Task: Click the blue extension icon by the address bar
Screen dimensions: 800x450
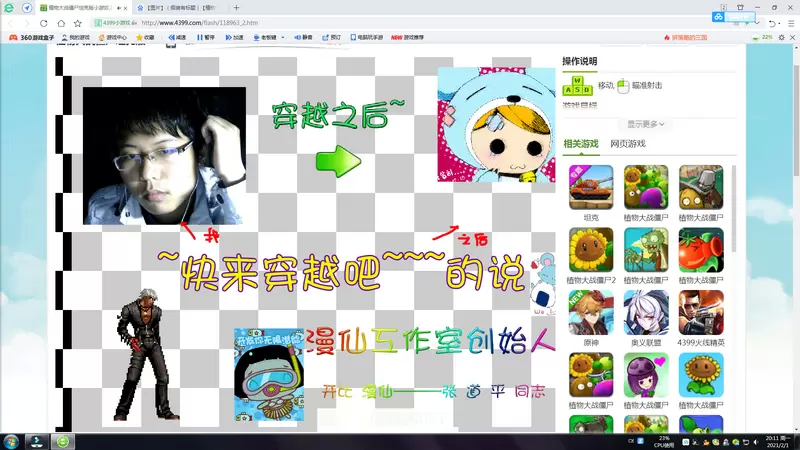Action: (x=718, y=17)
